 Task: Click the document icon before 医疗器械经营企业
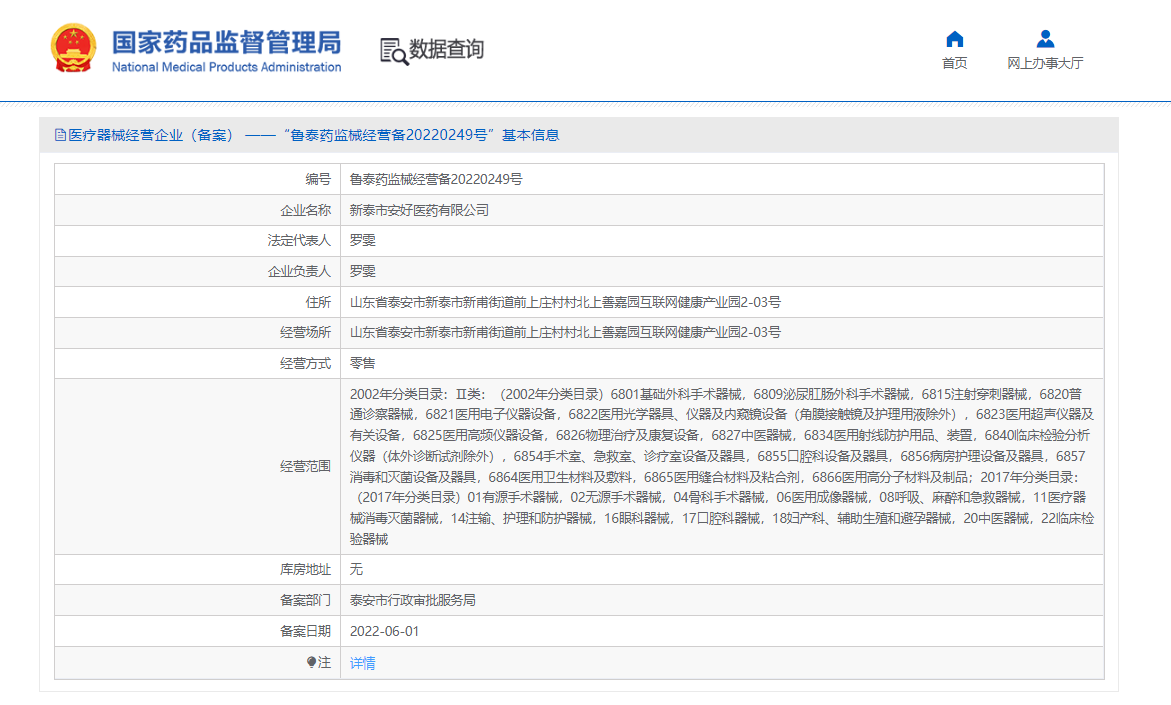(60, 135)
